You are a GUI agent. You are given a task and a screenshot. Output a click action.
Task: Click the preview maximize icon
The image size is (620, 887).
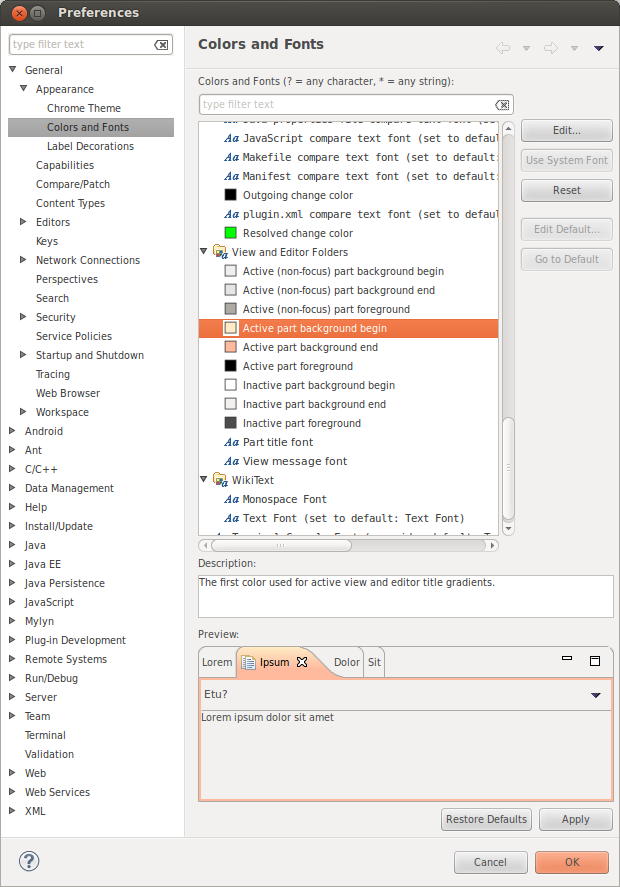click(595, 661)
